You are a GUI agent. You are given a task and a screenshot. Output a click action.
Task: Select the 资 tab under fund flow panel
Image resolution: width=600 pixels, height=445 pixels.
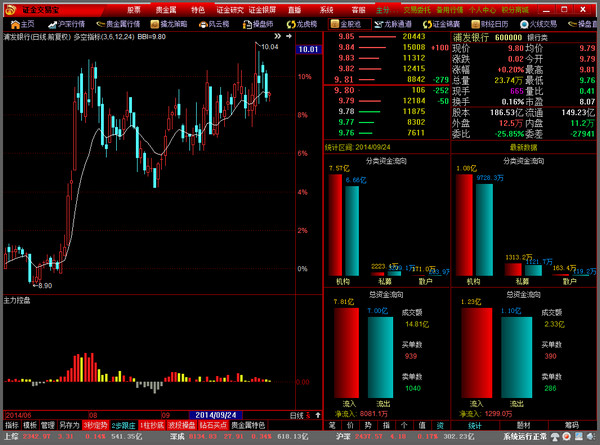click(440, 425)
